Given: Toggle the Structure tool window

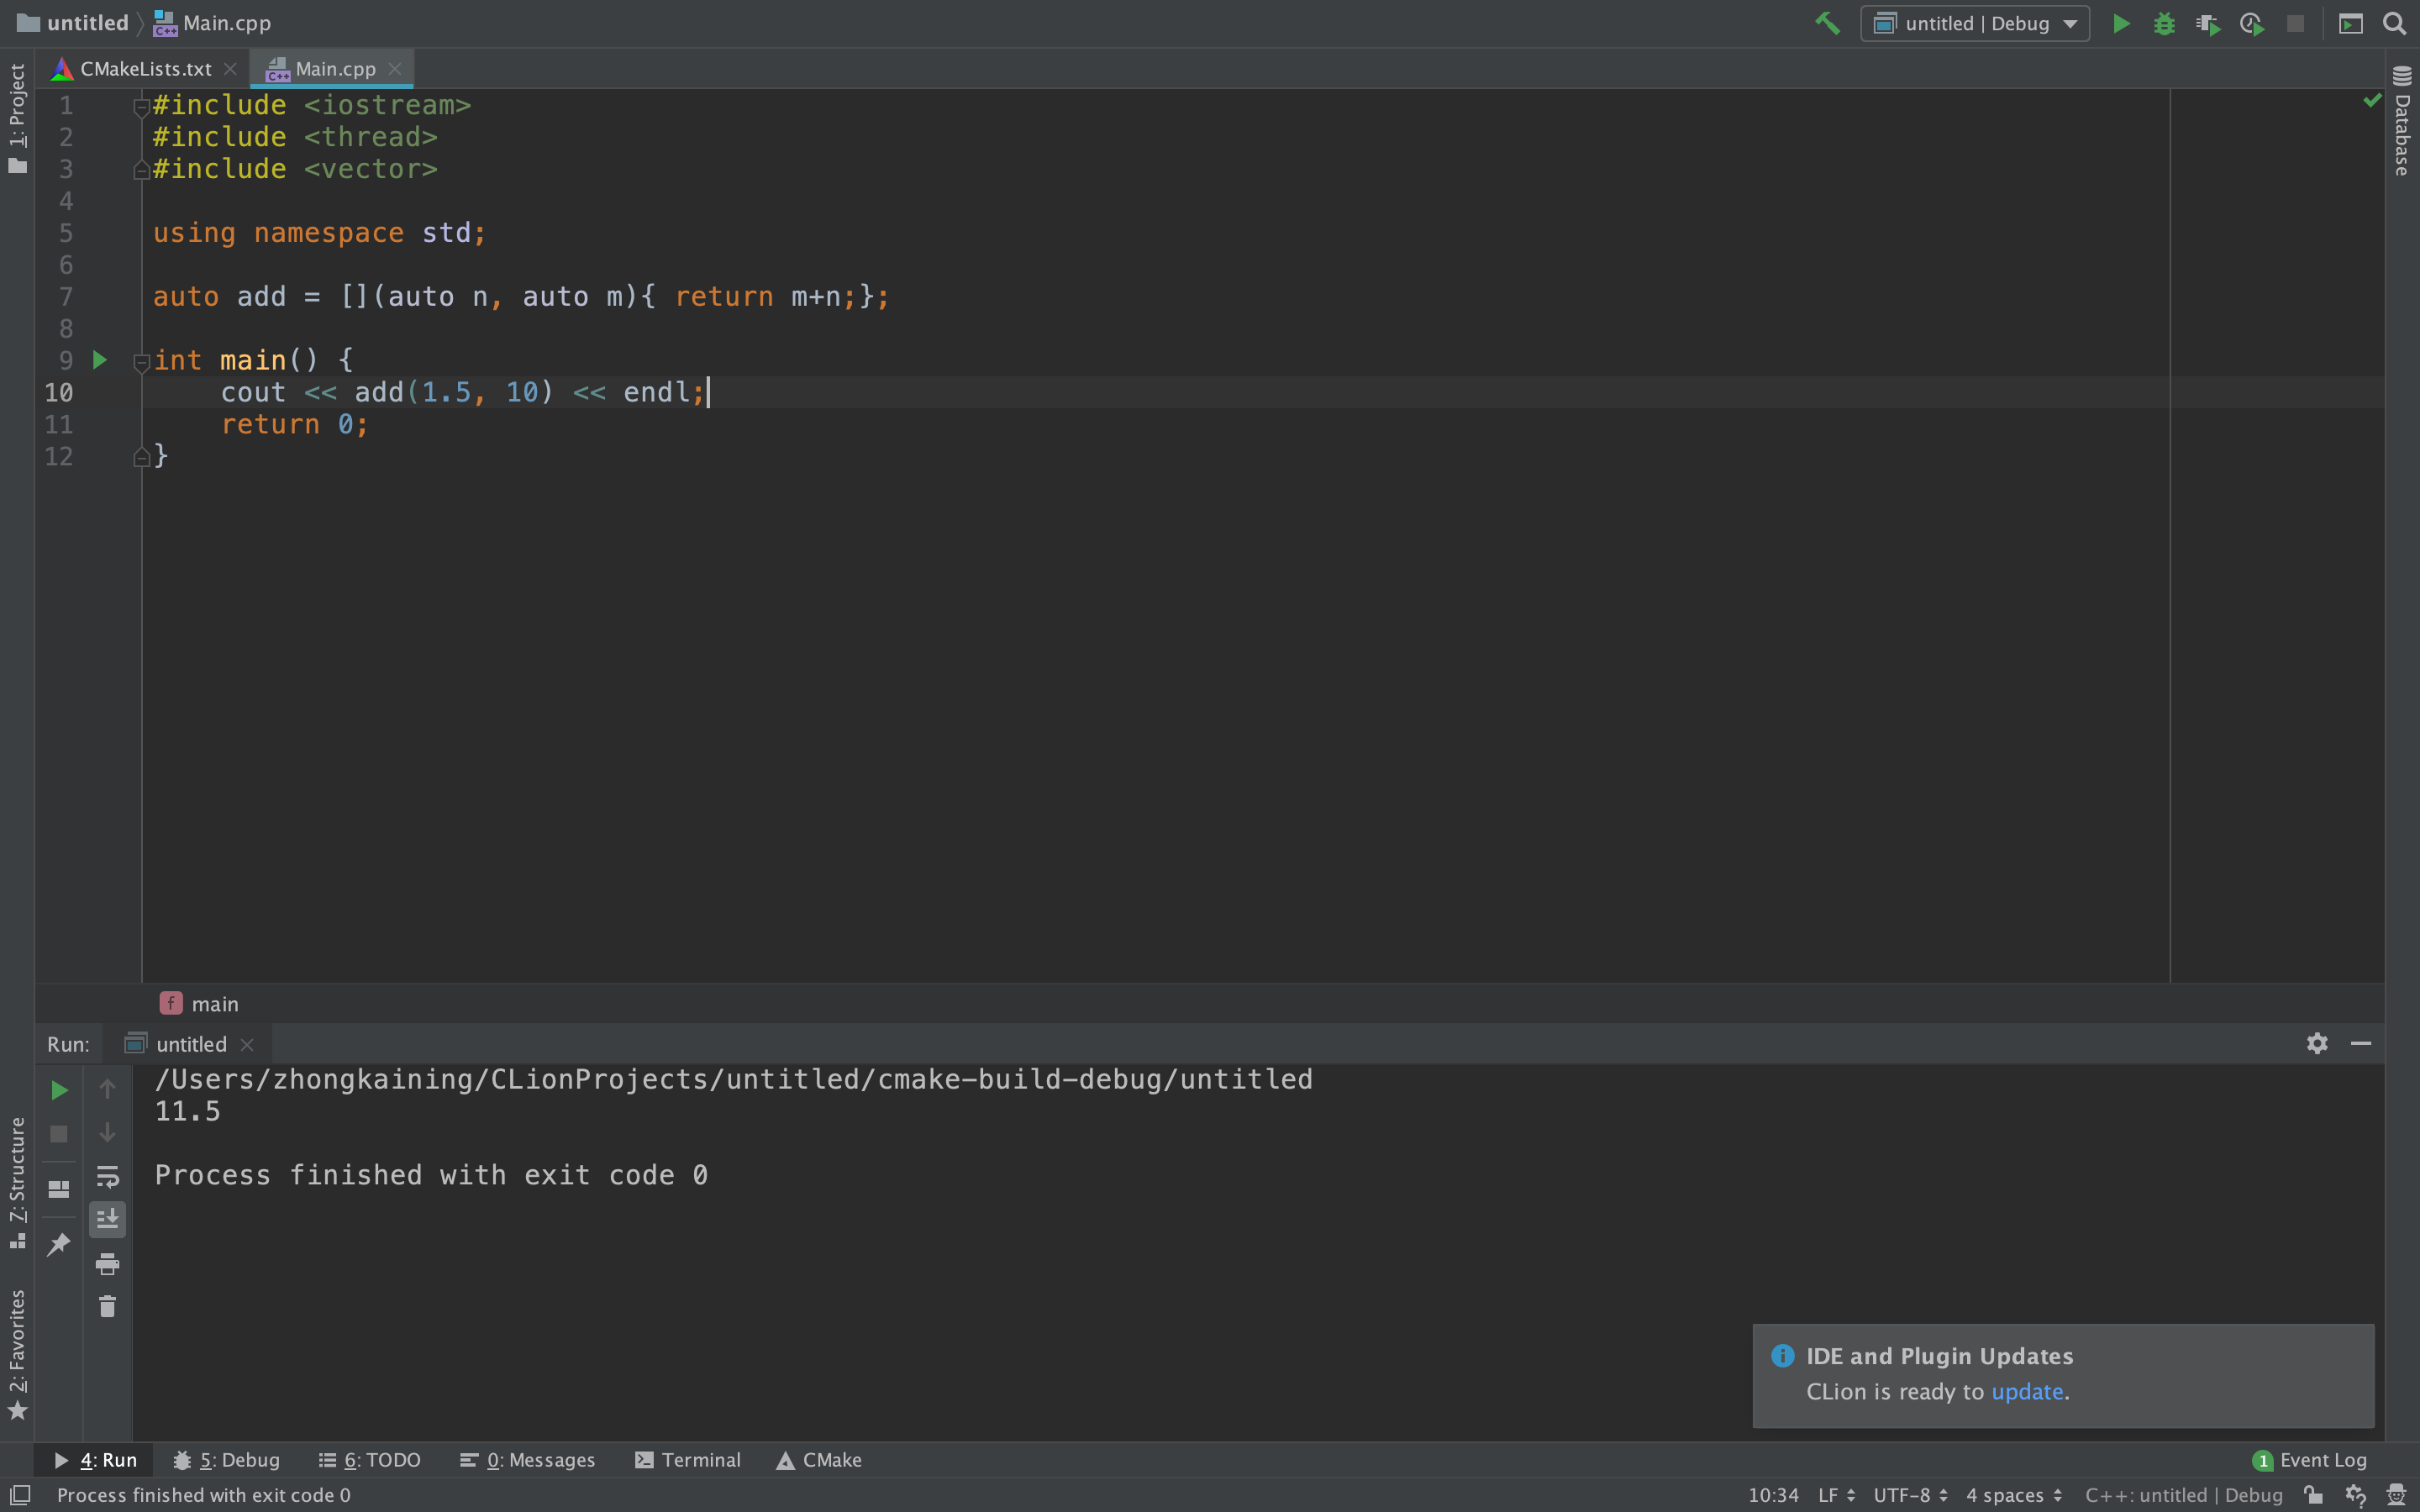Looking at the screenshot, I should (17, 1183).
